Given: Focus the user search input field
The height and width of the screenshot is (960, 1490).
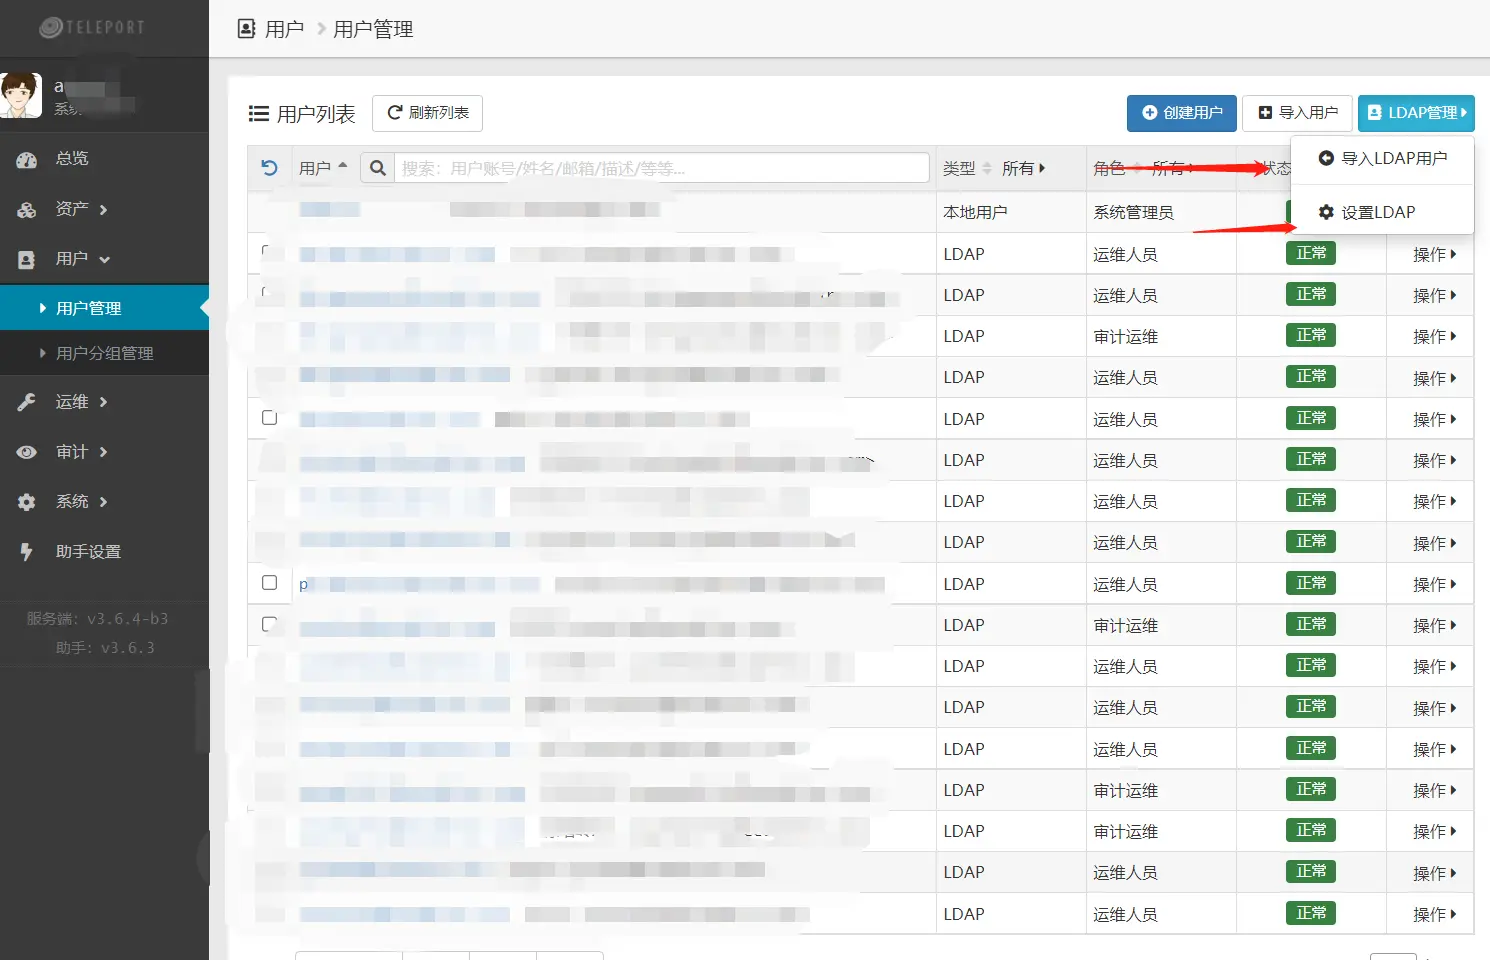Looking at the screenshot, I should pos(661,168).
